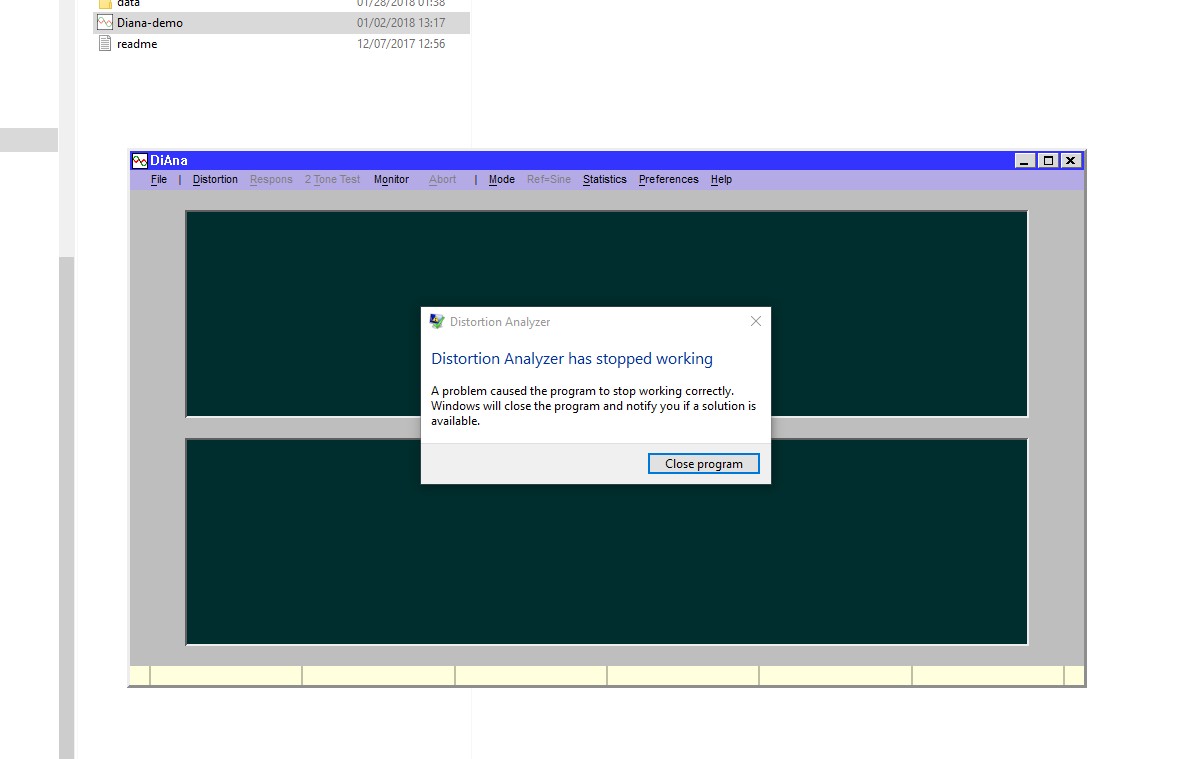Open the File menu in DiAna
1197x759 pixels.
click(159, 179)
